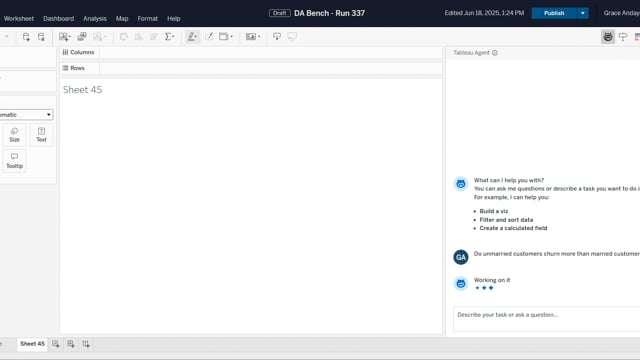Screen dimensions: 640x360
Task: Click the Grace Anday user name
Action: coord(622,13)
